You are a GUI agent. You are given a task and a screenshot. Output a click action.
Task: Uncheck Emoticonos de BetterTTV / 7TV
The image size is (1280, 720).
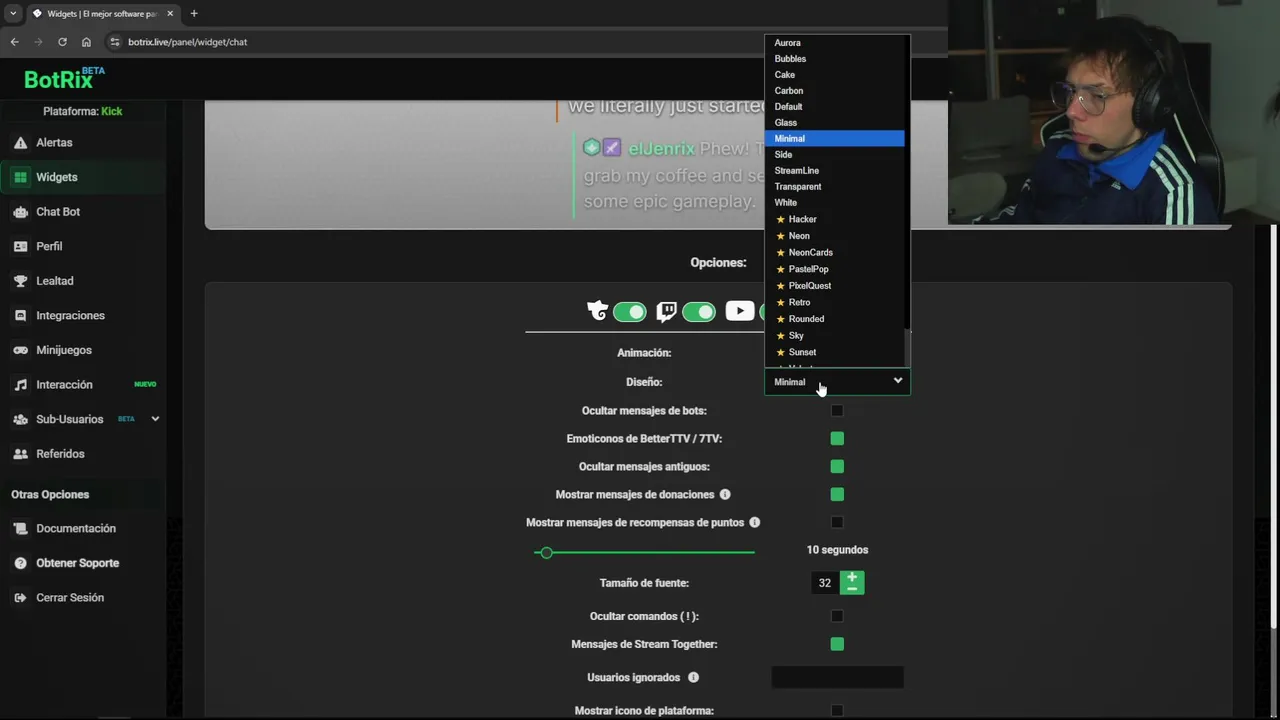(837, 438)
